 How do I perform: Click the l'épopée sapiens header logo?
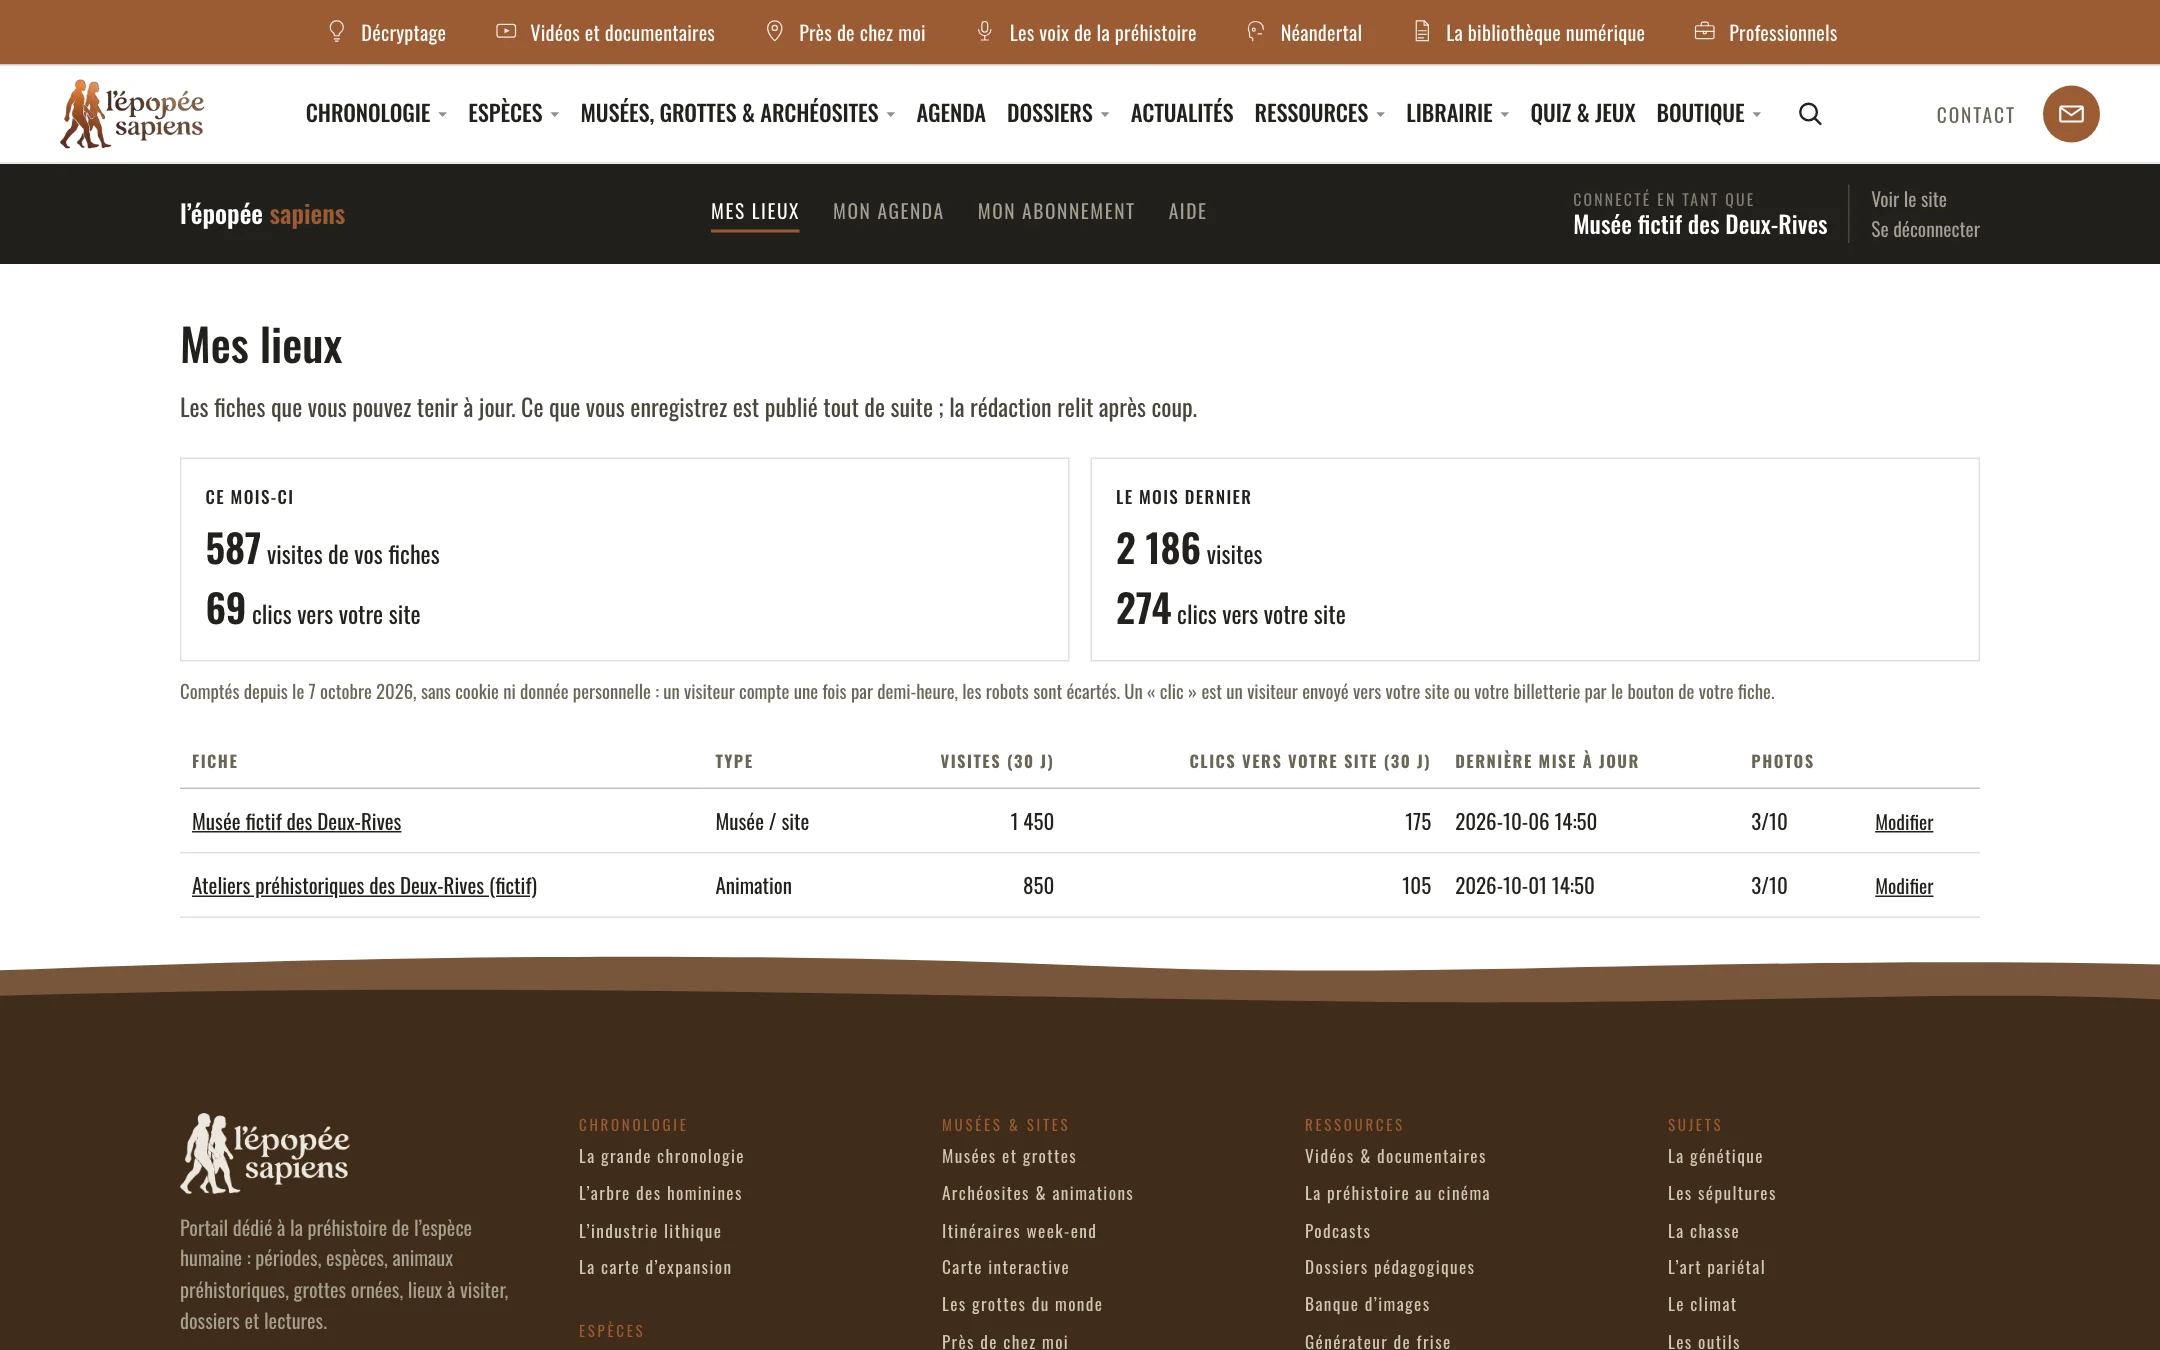(132, 114)
